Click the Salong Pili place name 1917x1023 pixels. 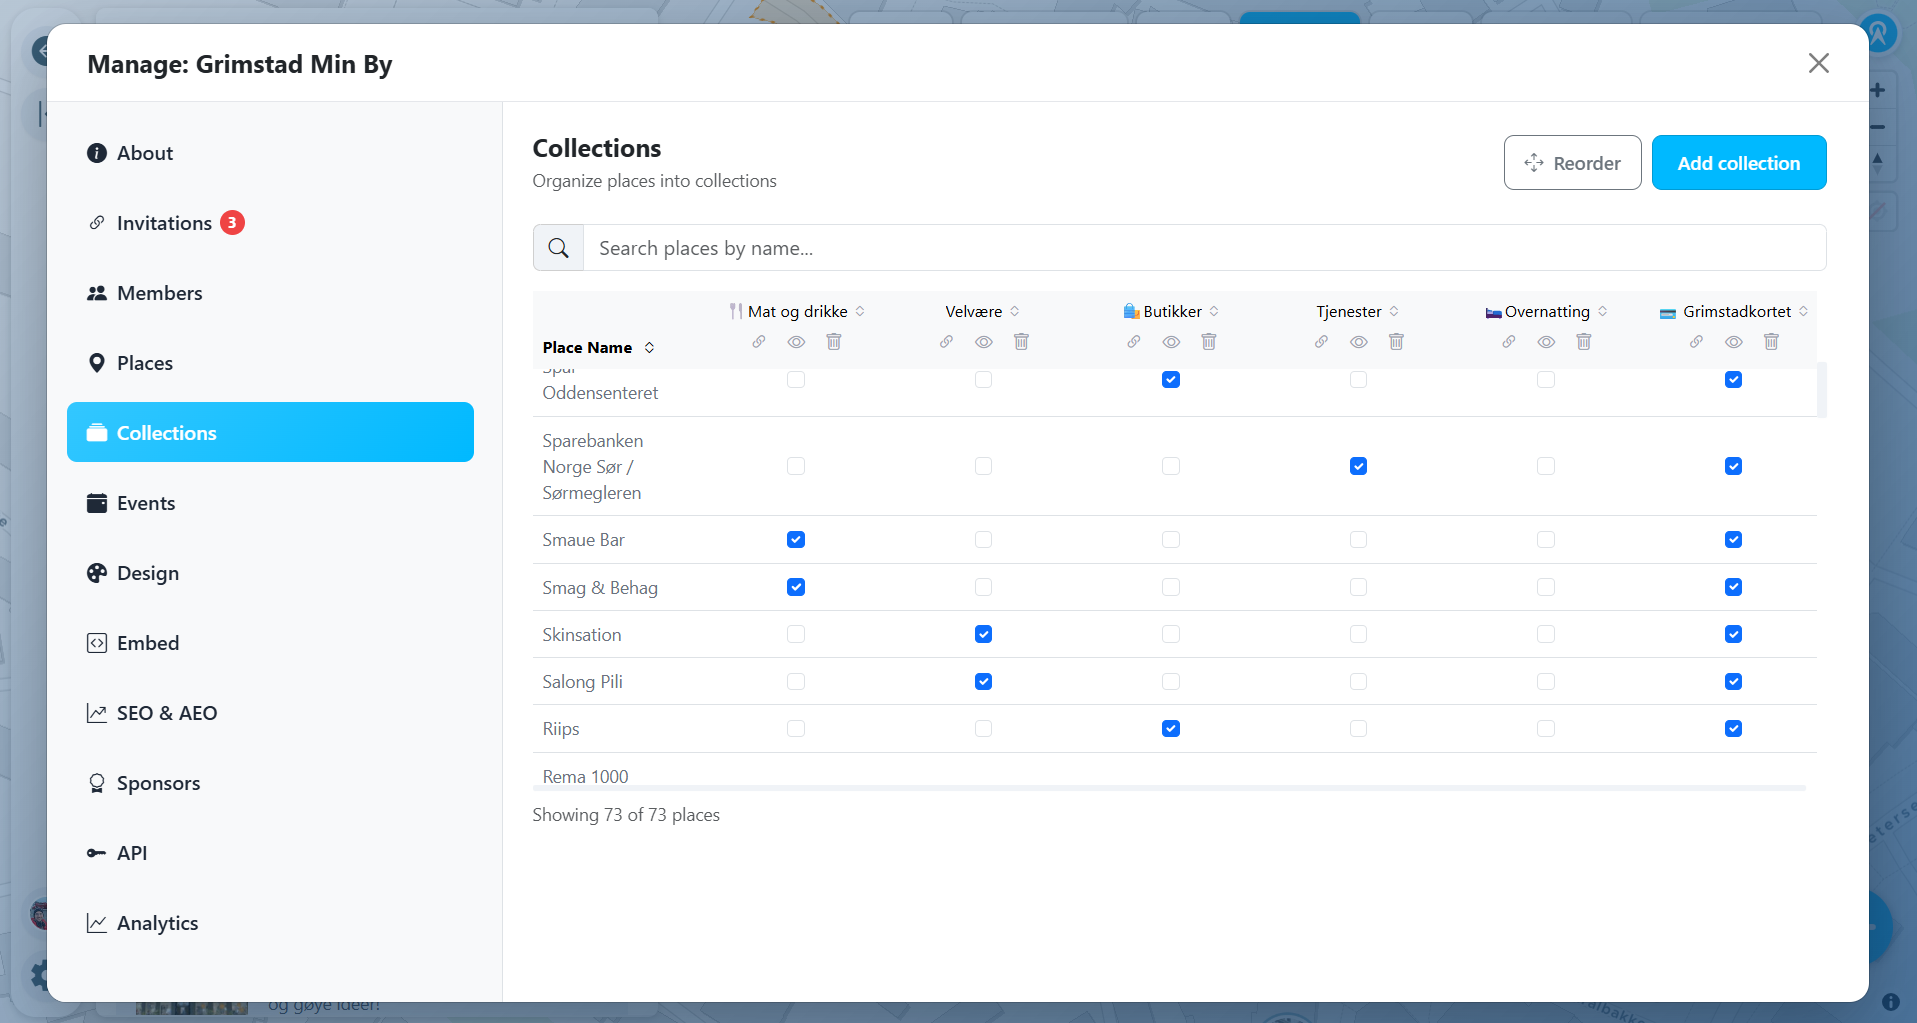(x=582, y=682)
